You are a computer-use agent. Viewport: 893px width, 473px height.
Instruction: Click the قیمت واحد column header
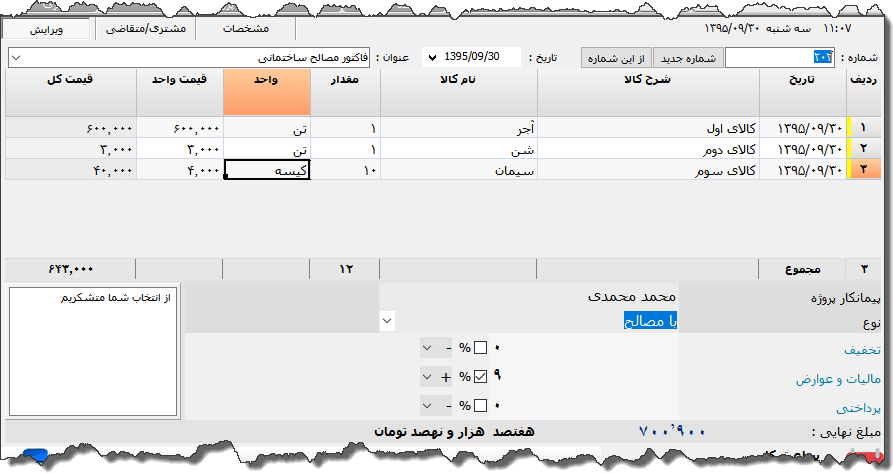point(179,92)
